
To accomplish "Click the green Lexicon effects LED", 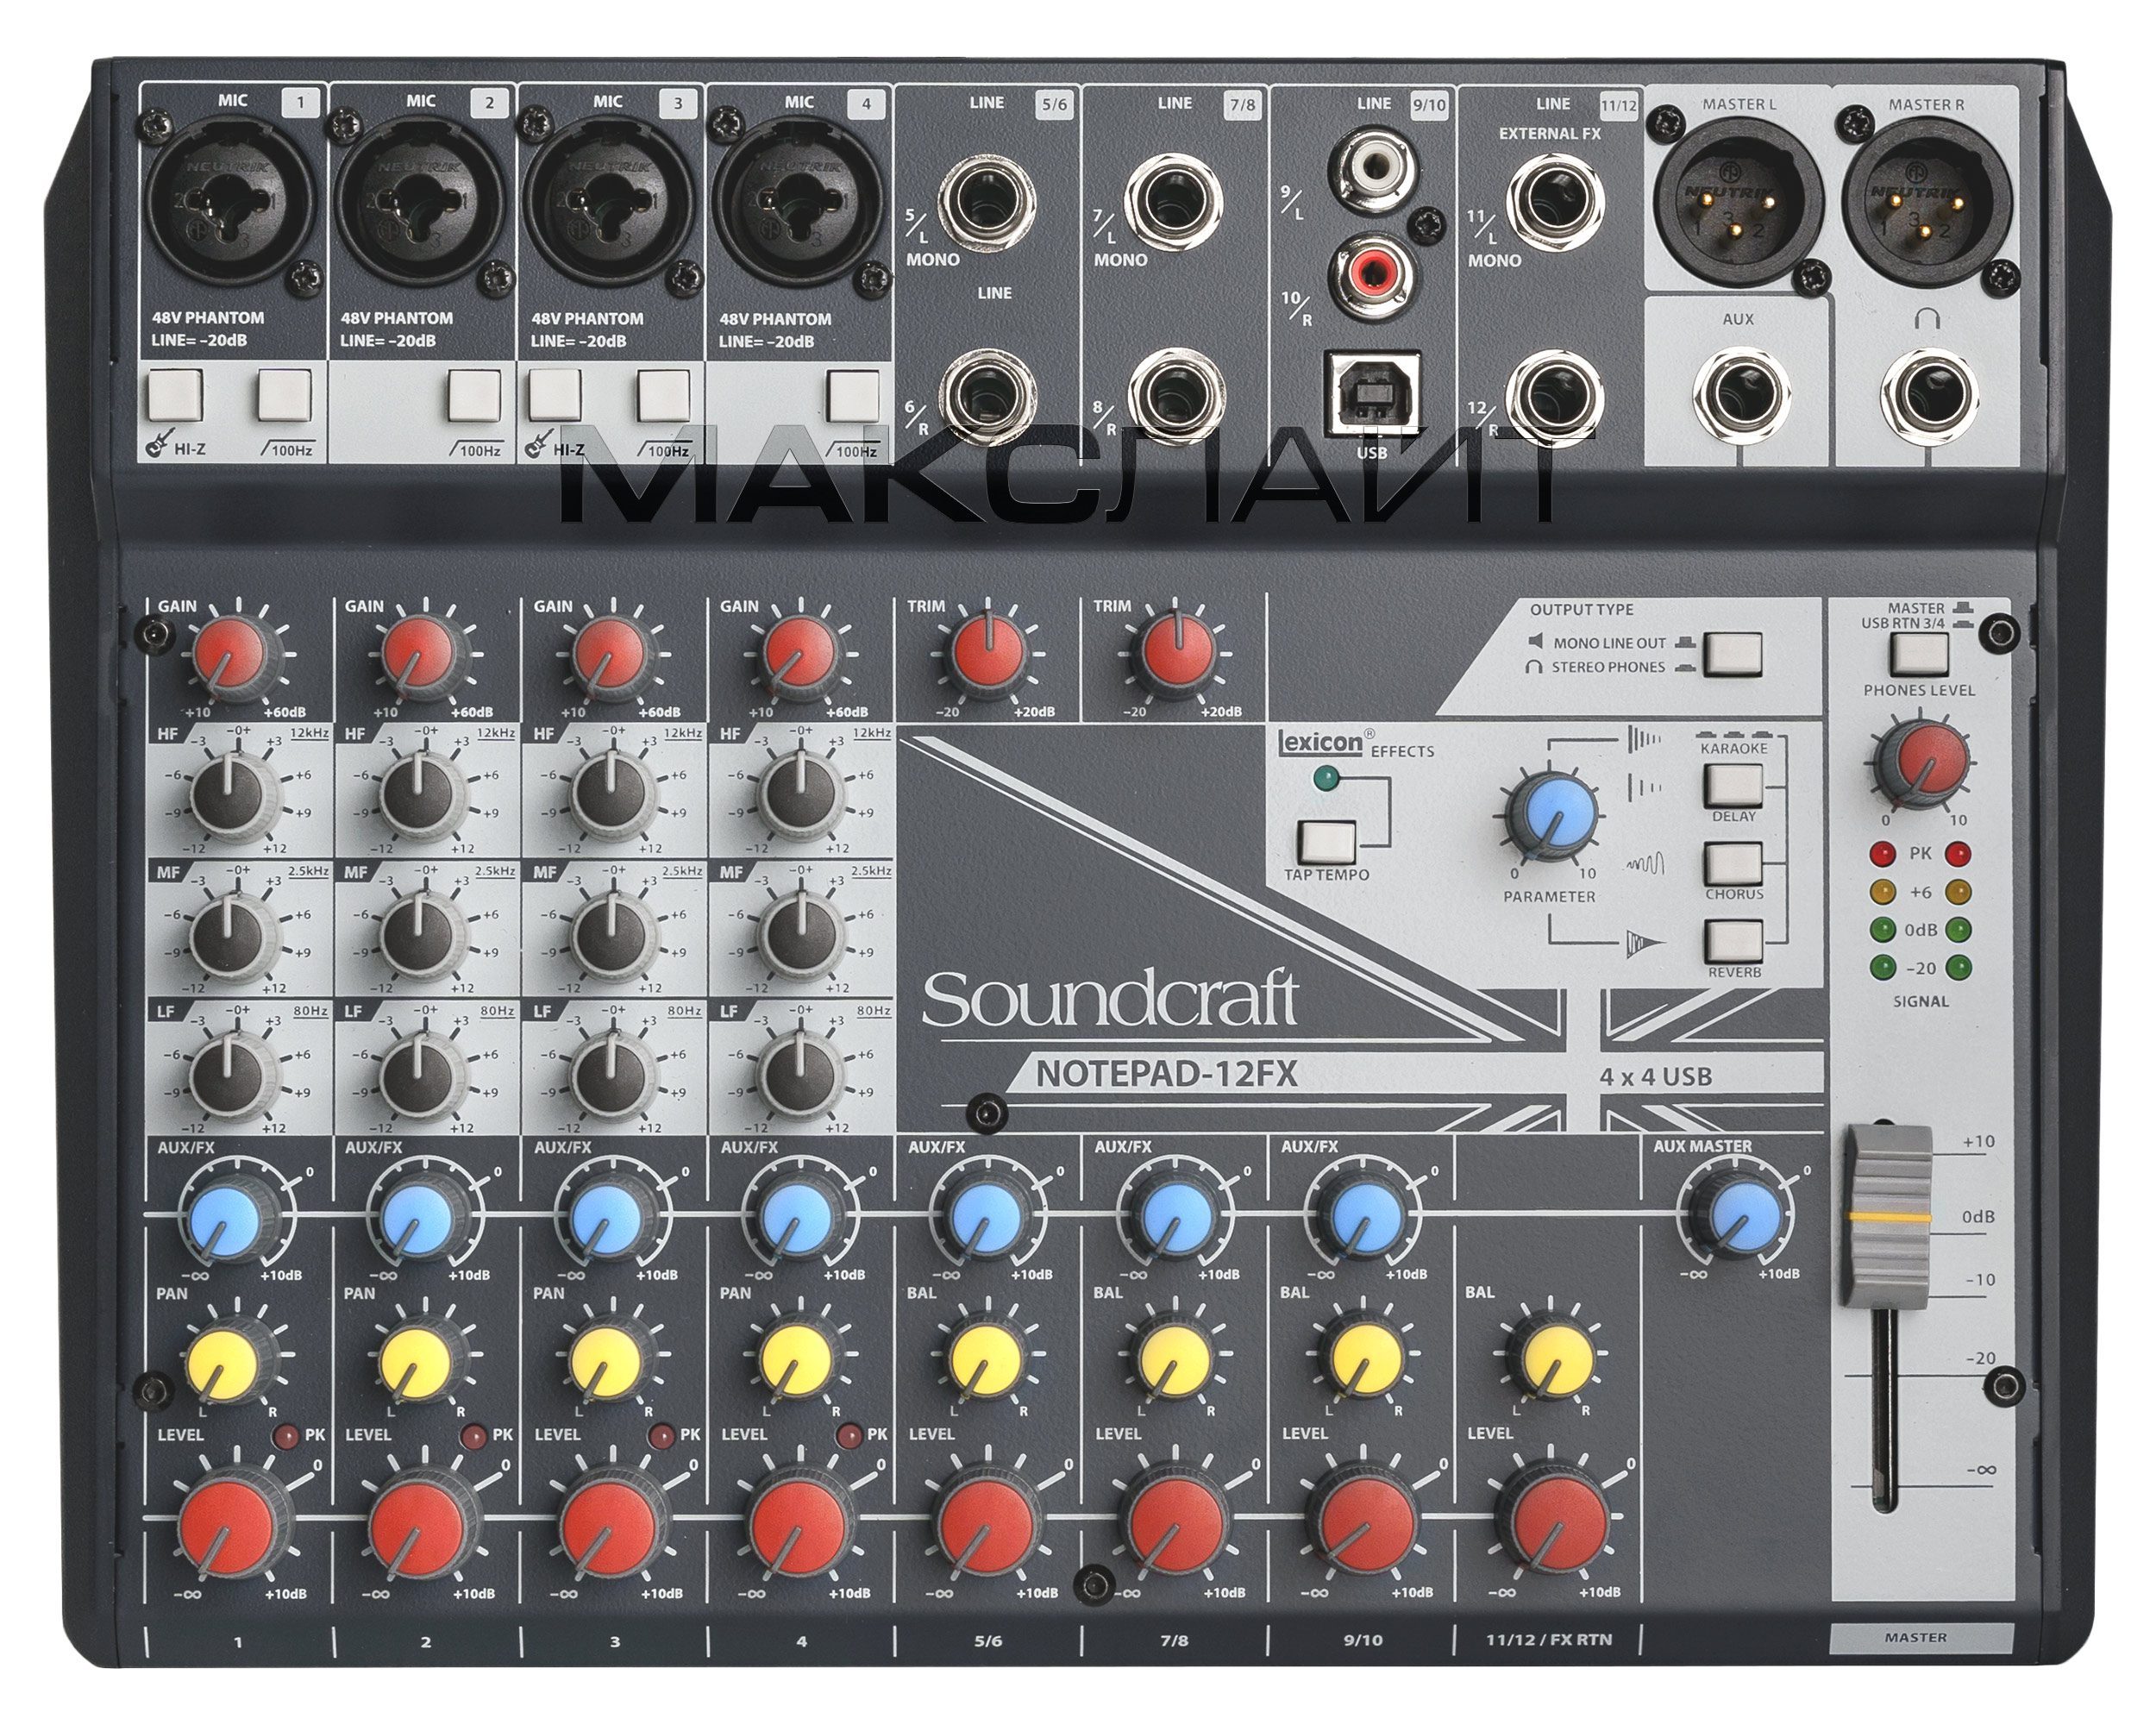I will (1327, 777).
